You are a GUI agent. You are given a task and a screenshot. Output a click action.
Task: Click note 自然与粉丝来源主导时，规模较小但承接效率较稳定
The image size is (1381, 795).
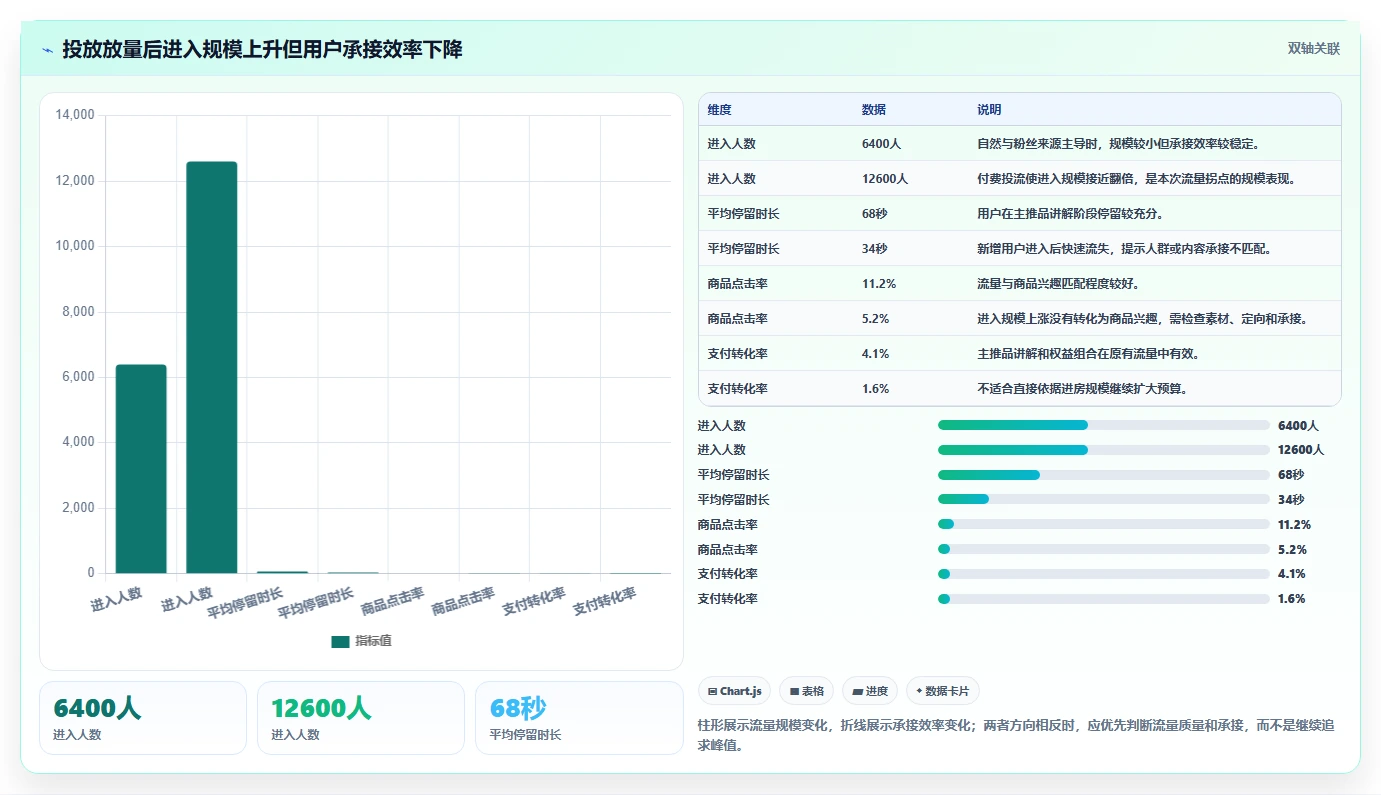click(1119, 144)
